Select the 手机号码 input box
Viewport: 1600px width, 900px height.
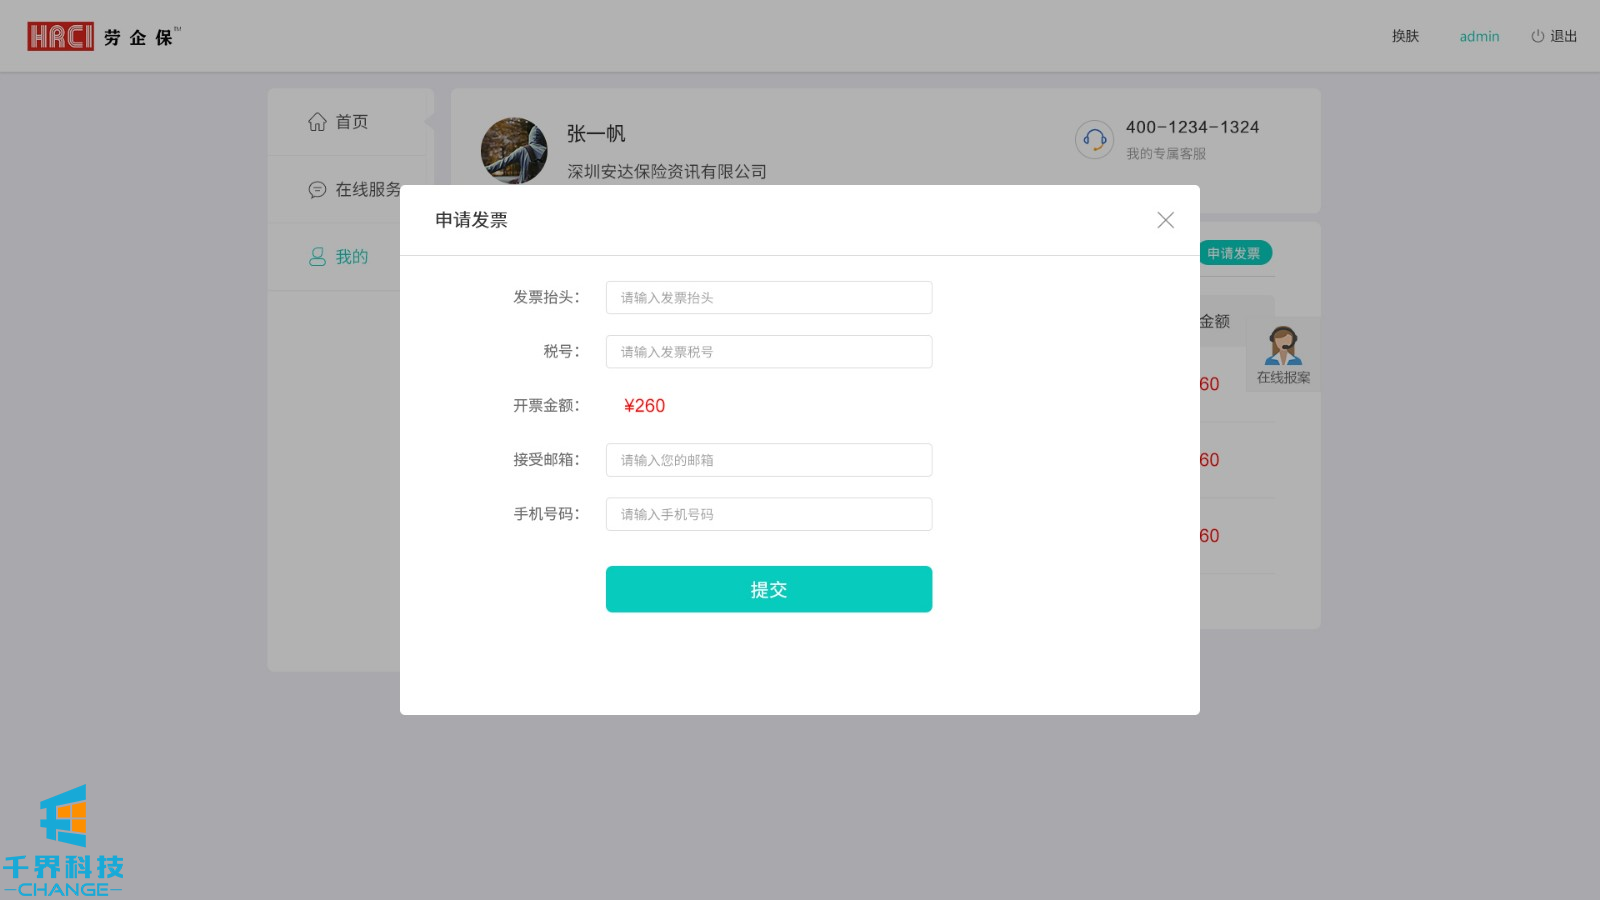768,514
